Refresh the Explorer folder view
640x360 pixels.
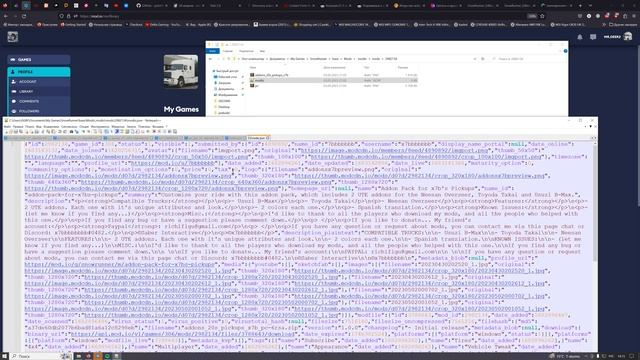(x=482, y=59)
